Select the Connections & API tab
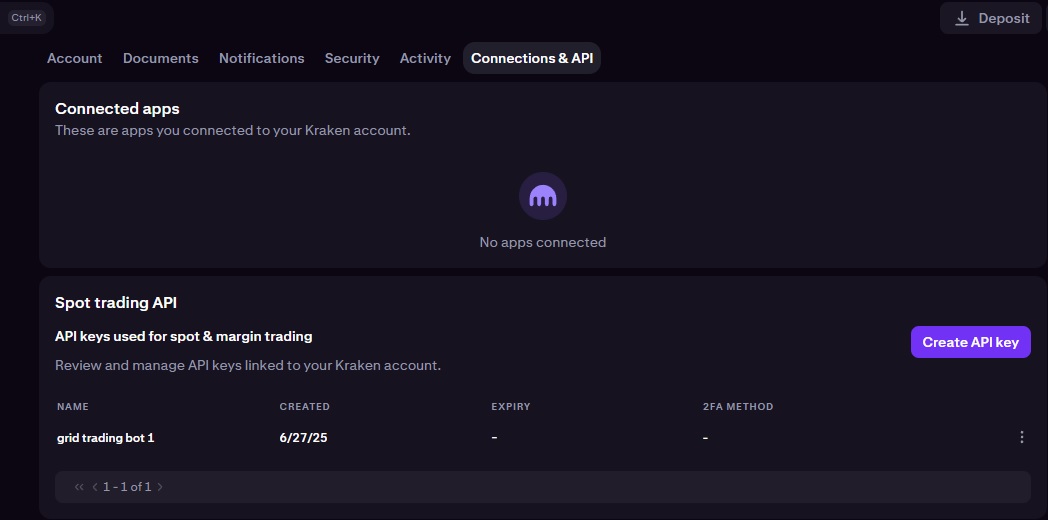Viewport: 1048px width, 520px height. (x=532, y=58)
